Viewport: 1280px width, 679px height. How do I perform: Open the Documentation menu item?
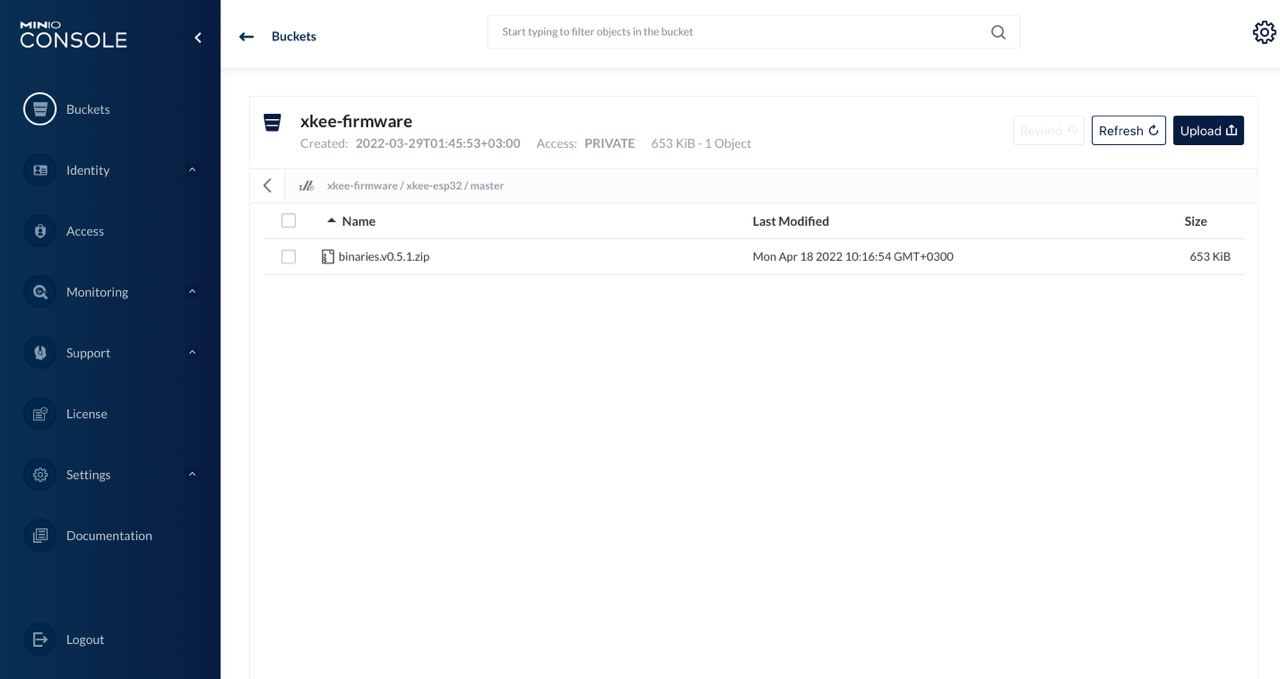[110, 536]
